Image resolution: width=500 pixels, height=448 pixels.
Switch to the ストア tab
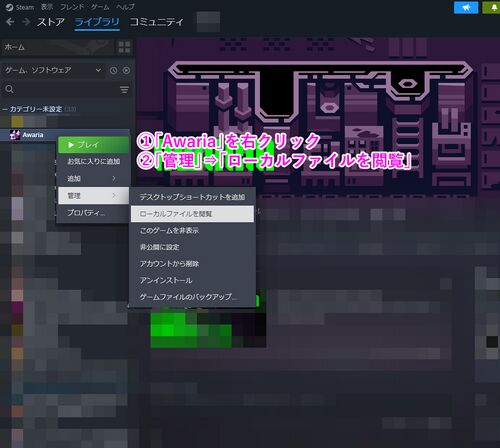(51, 22)
